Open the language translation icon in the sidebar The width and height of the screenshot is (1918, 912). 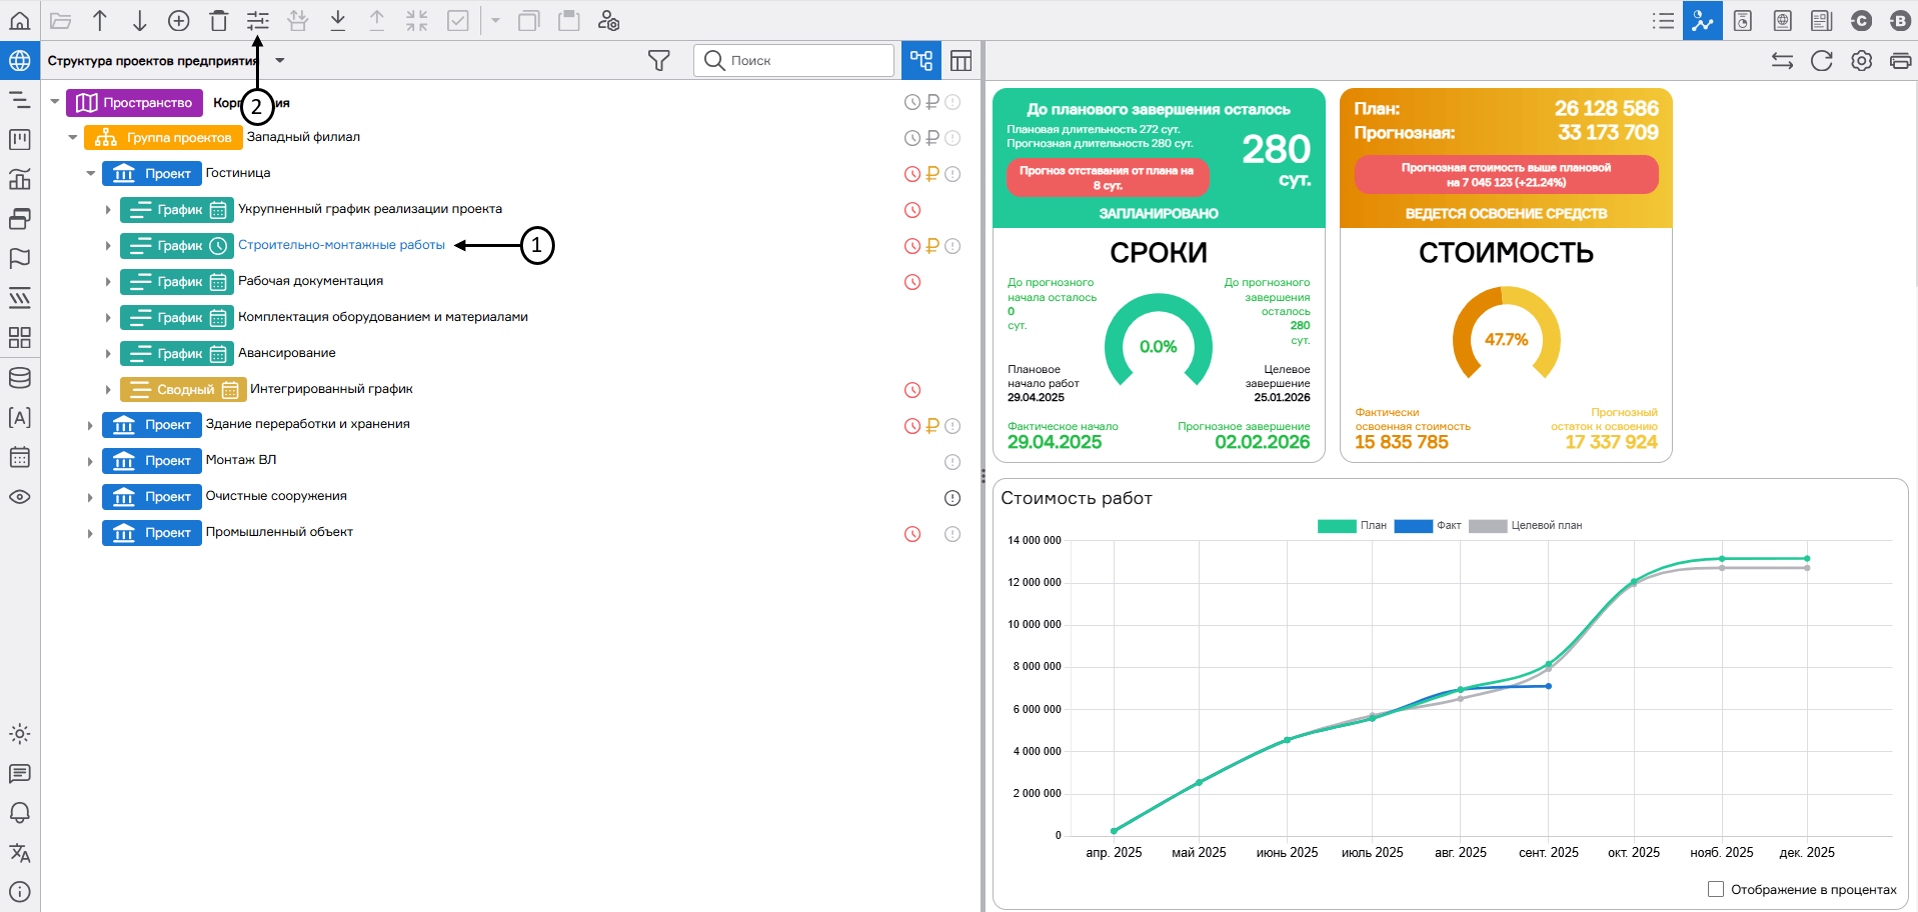19,853
